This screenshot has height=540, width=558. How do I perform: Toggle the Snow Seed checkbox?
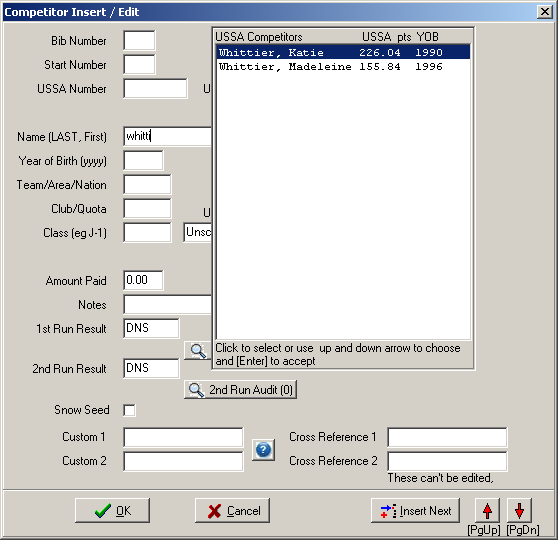[x=130, y=410]
